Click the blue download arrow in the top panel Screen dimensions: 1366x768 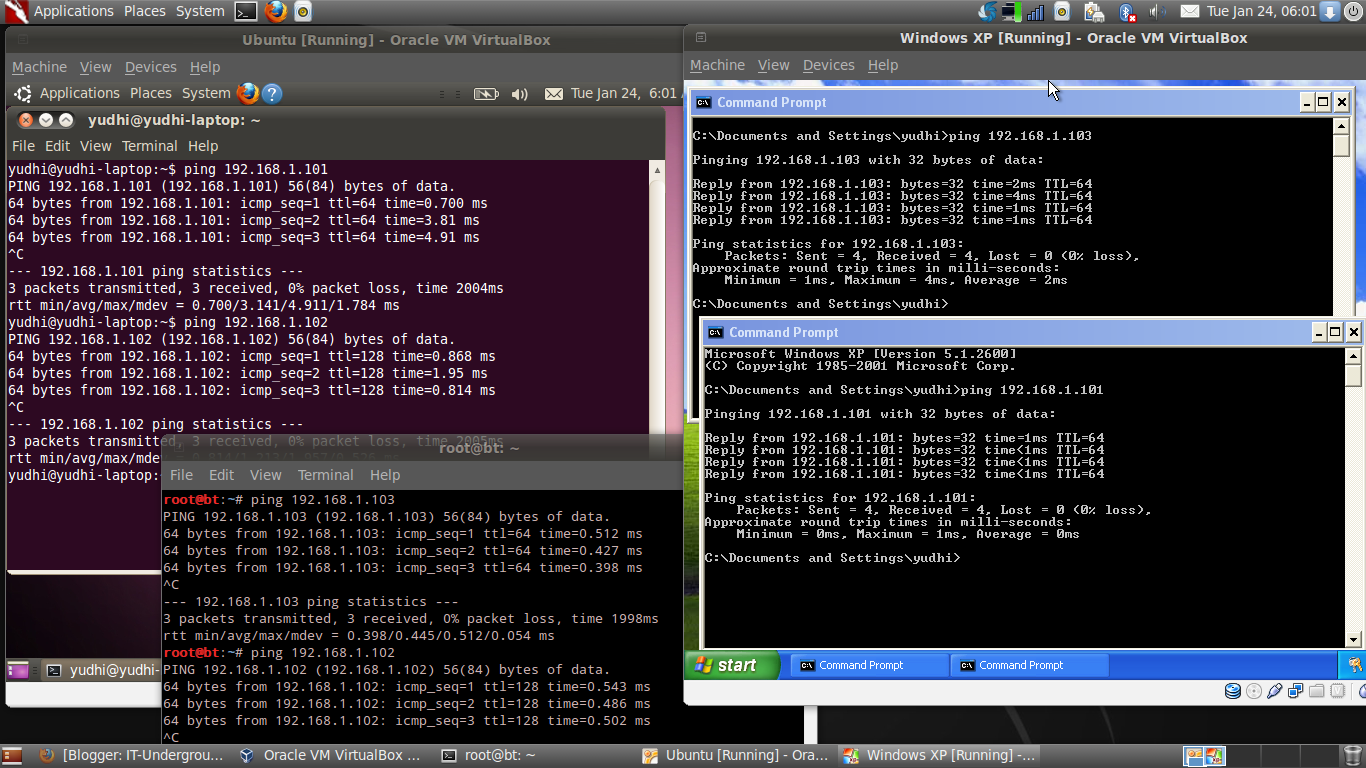tap(1329, 11)
